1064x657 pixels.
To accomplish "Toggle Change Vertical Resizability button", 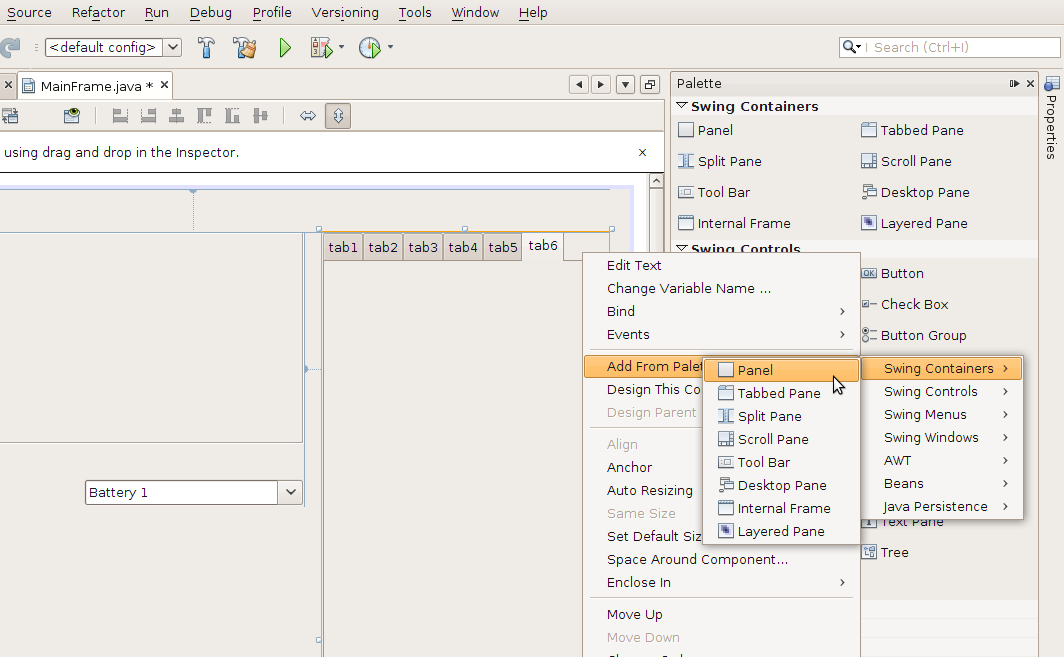I will [338, 116].
